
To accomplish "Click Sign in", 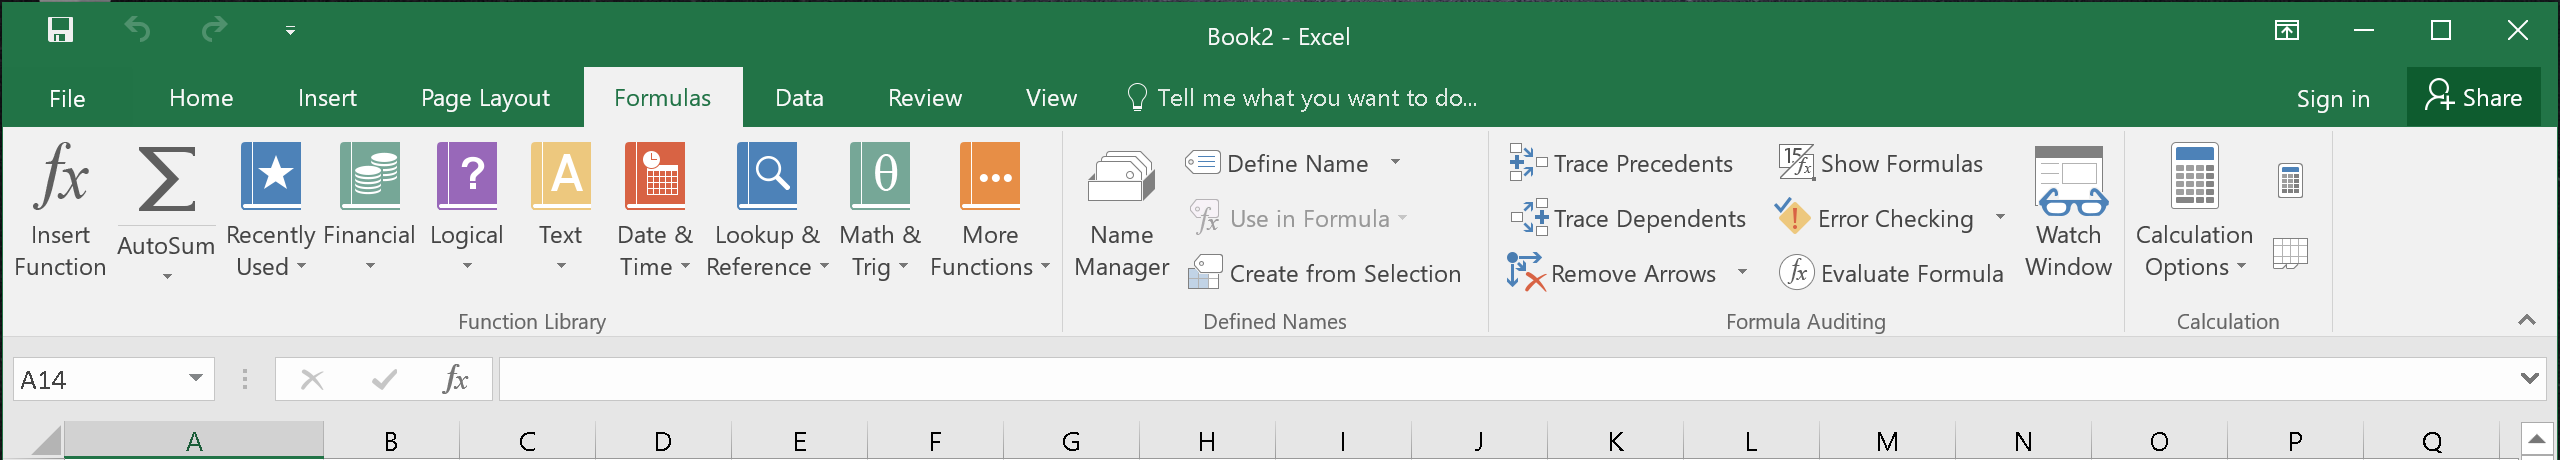I will coord(2333,99).
